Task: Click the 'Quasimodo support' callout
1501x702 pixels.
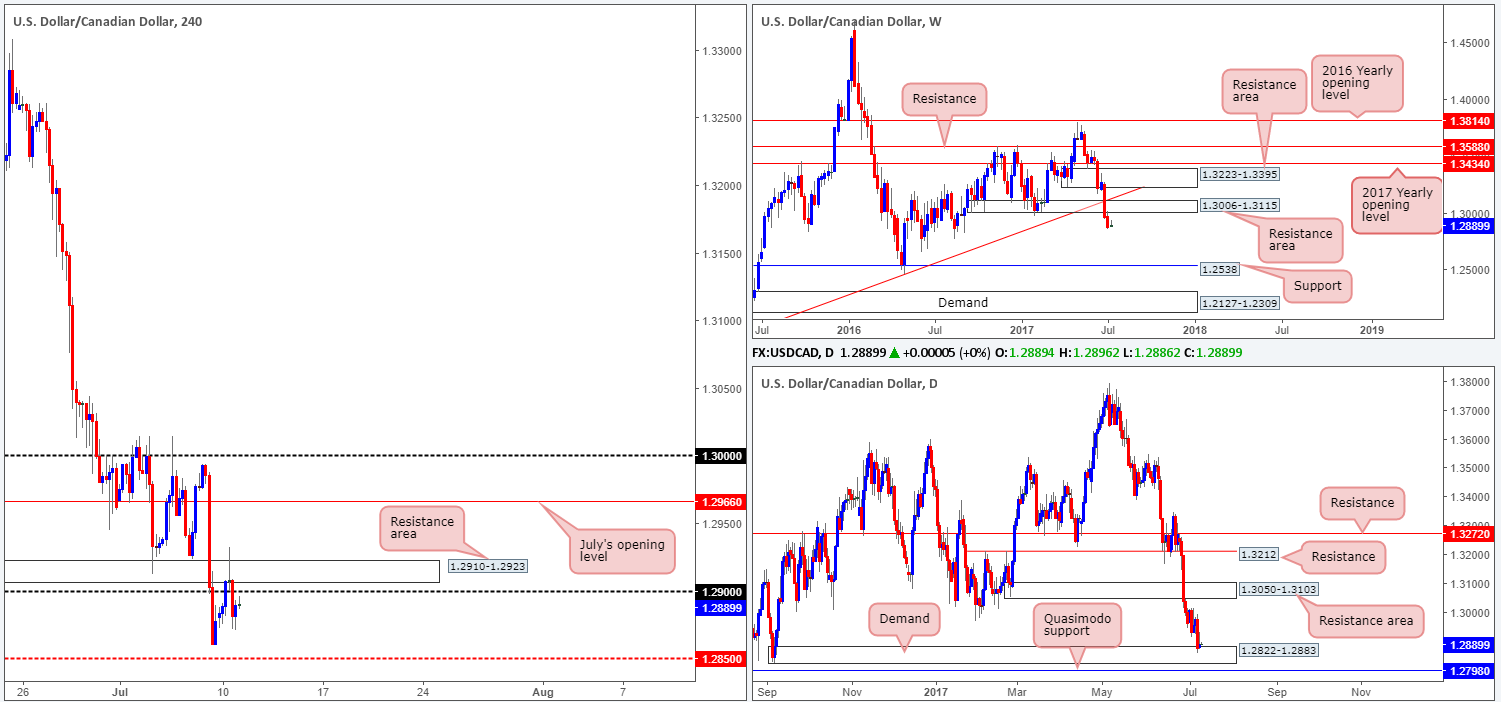Action: (x=1076, y=625)
